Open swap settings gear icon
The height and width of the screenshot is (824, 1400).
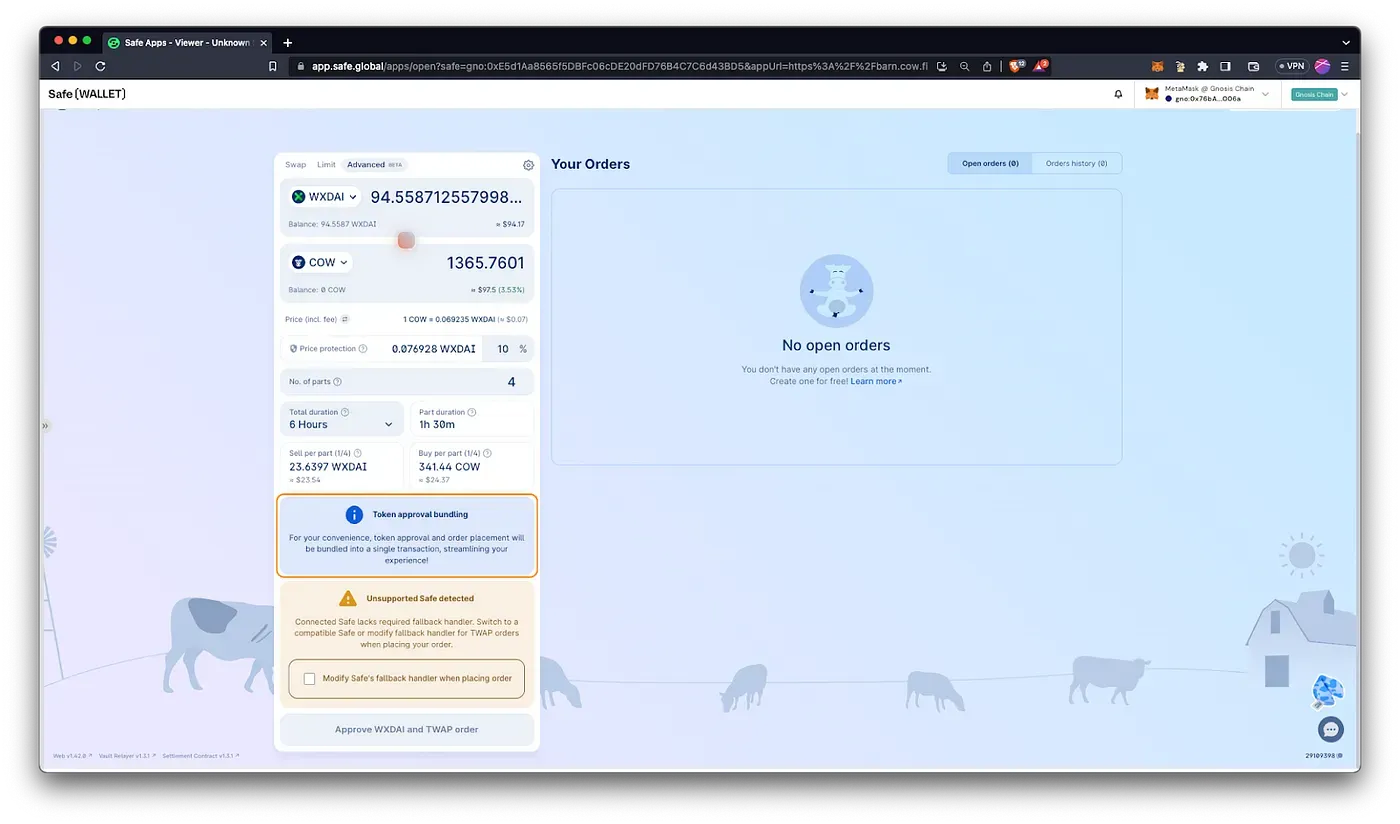click(528, 165)
